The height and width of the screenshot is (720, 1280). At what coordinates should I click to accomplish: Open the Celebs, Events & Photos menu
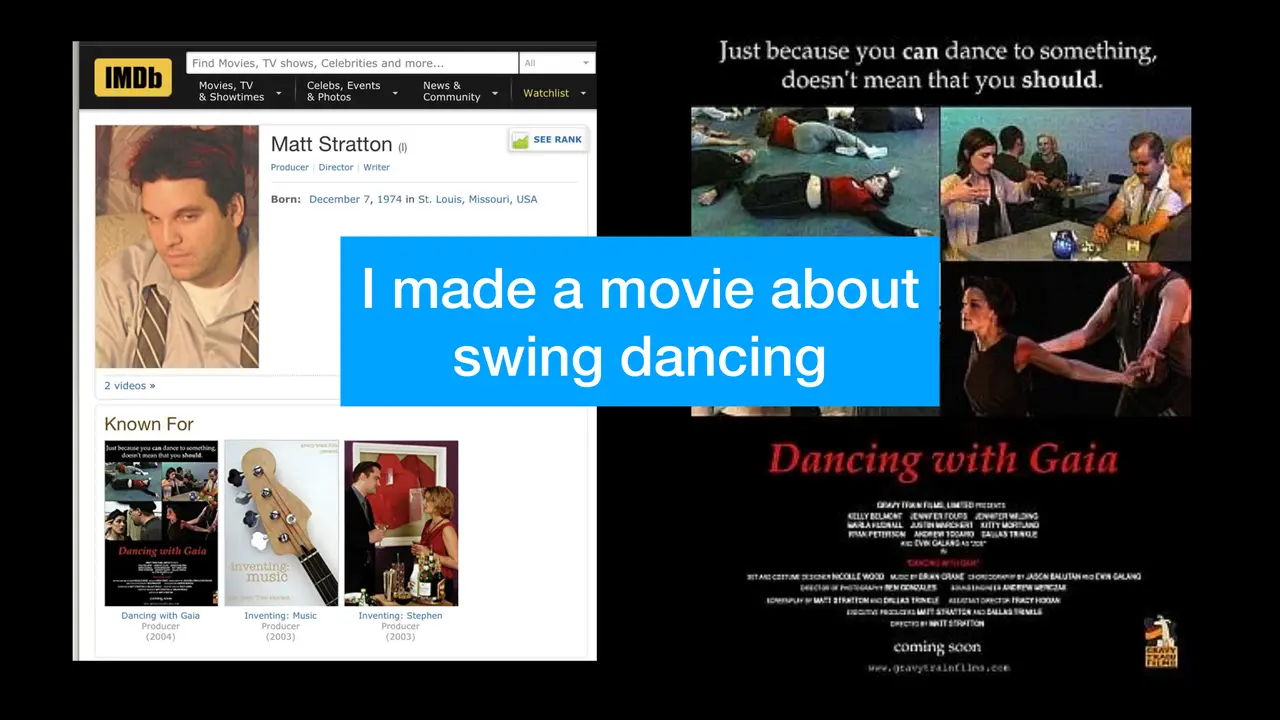click(x=352, y=92)
